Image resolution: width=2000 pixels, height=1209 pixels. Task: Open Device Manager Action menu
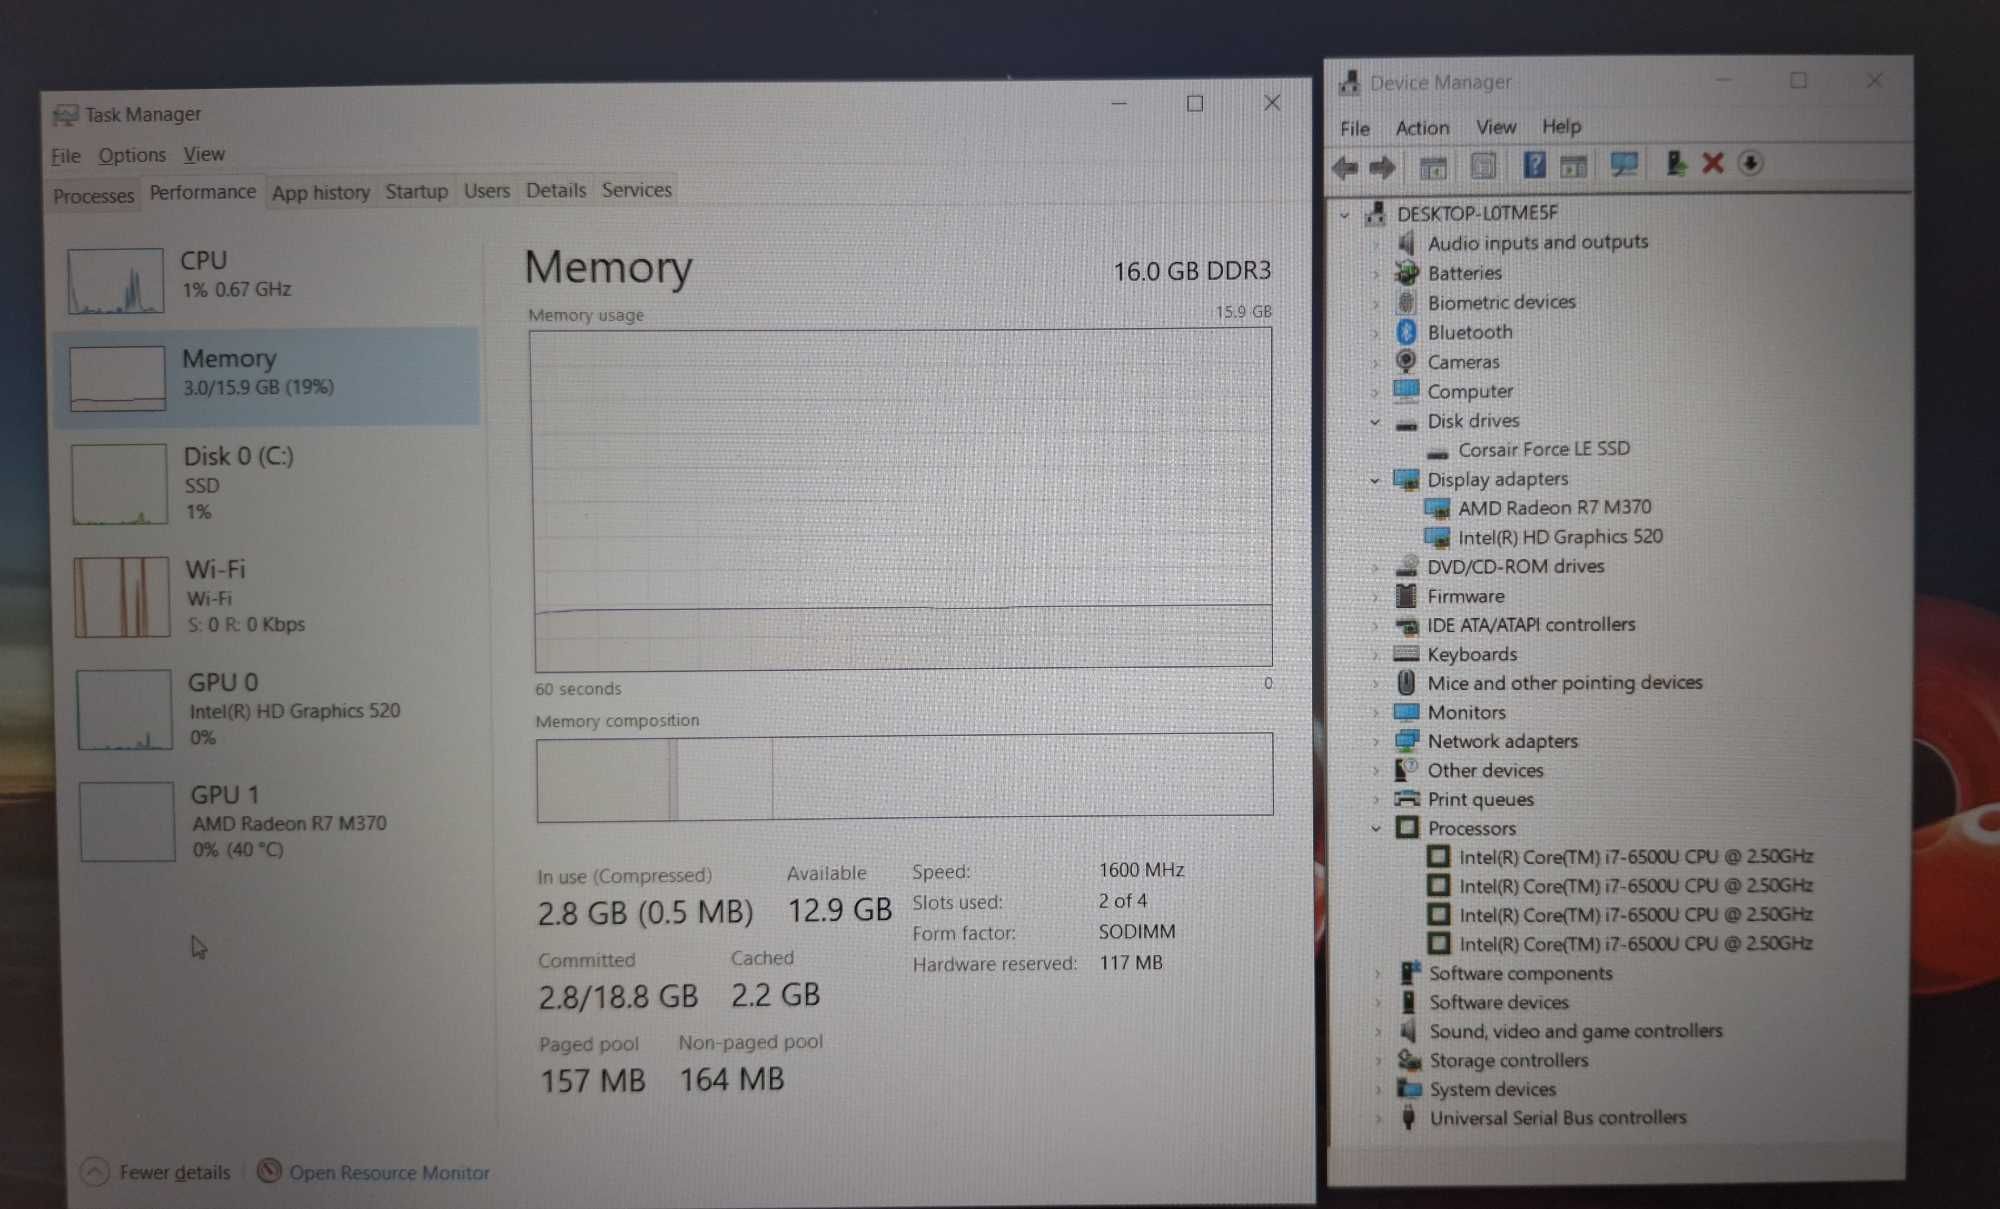pyautogui.click(x=1422, y=128)
